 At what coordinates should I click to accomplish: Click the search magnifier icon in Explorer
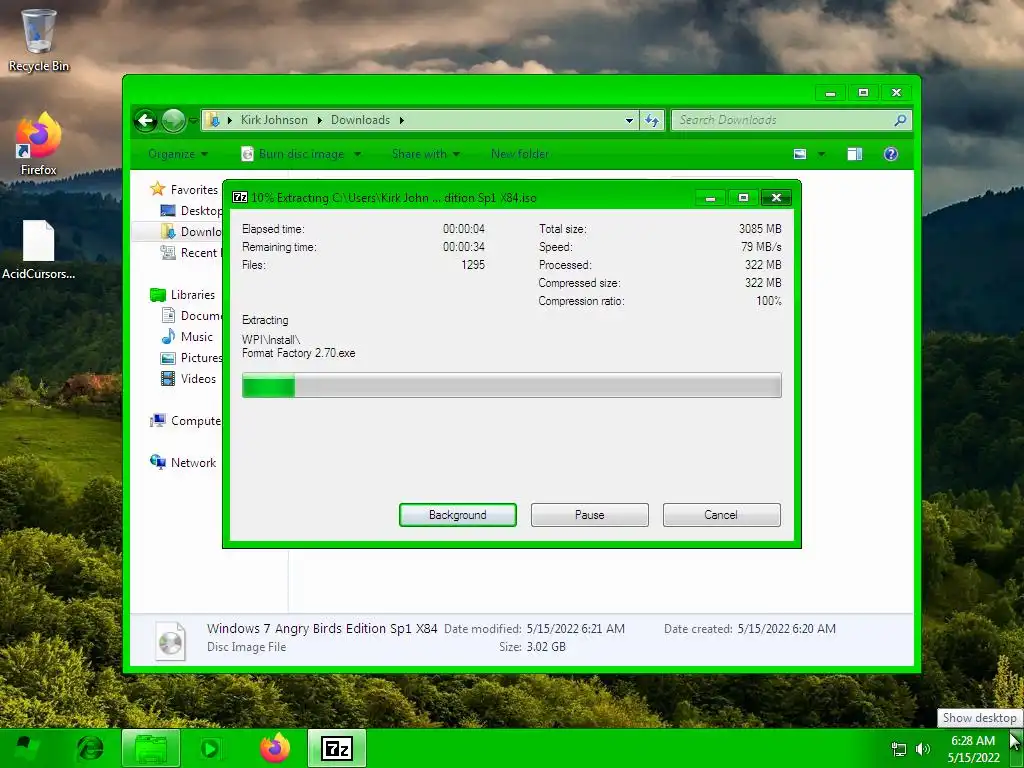point(900,120)
